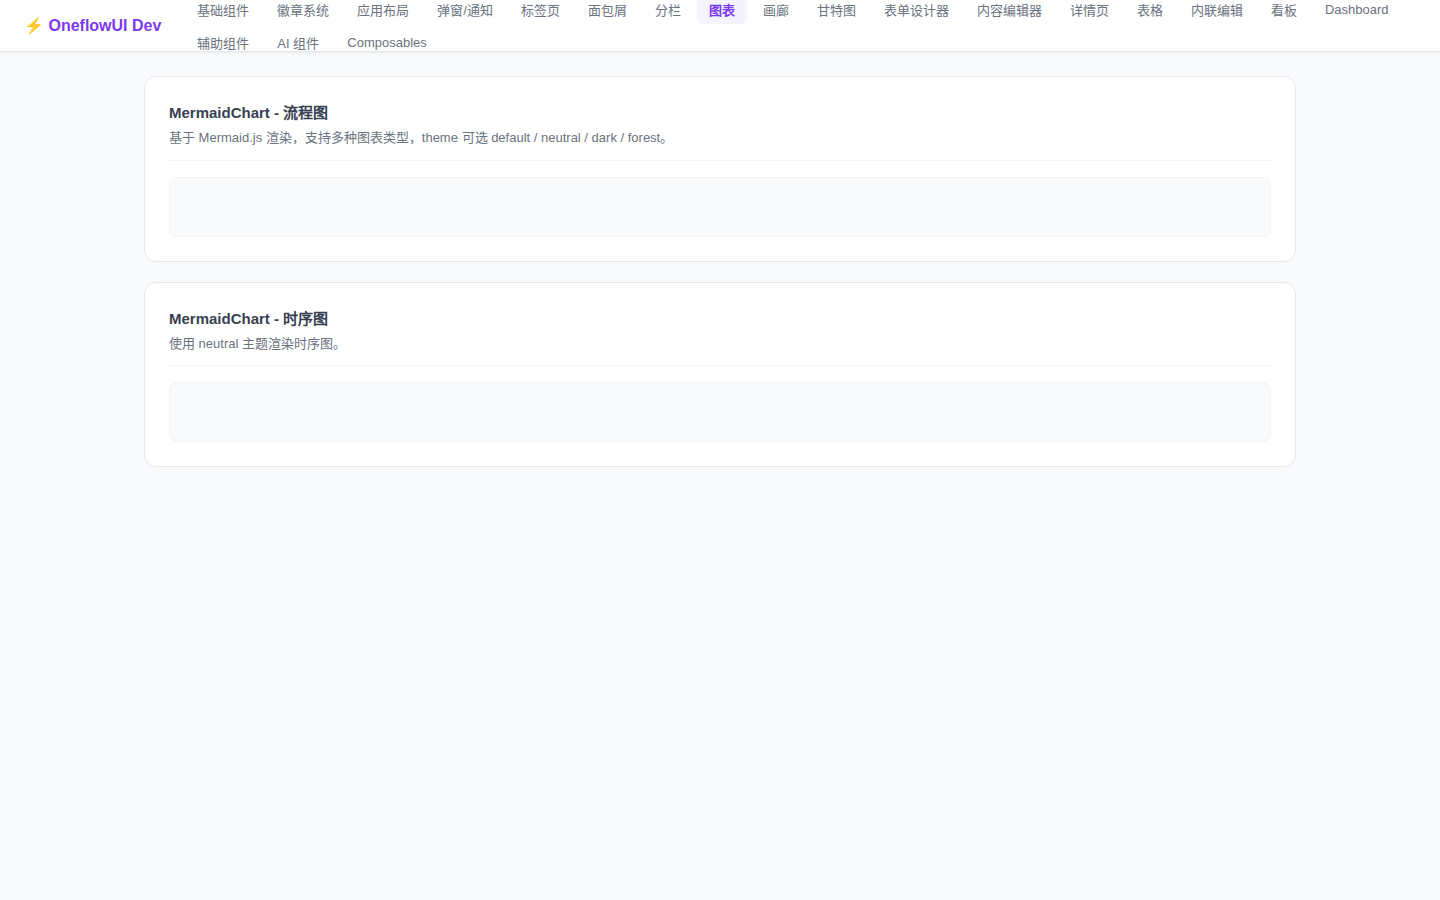
Task: Open the Dashboard nav item
Action: coord(1357,10)
